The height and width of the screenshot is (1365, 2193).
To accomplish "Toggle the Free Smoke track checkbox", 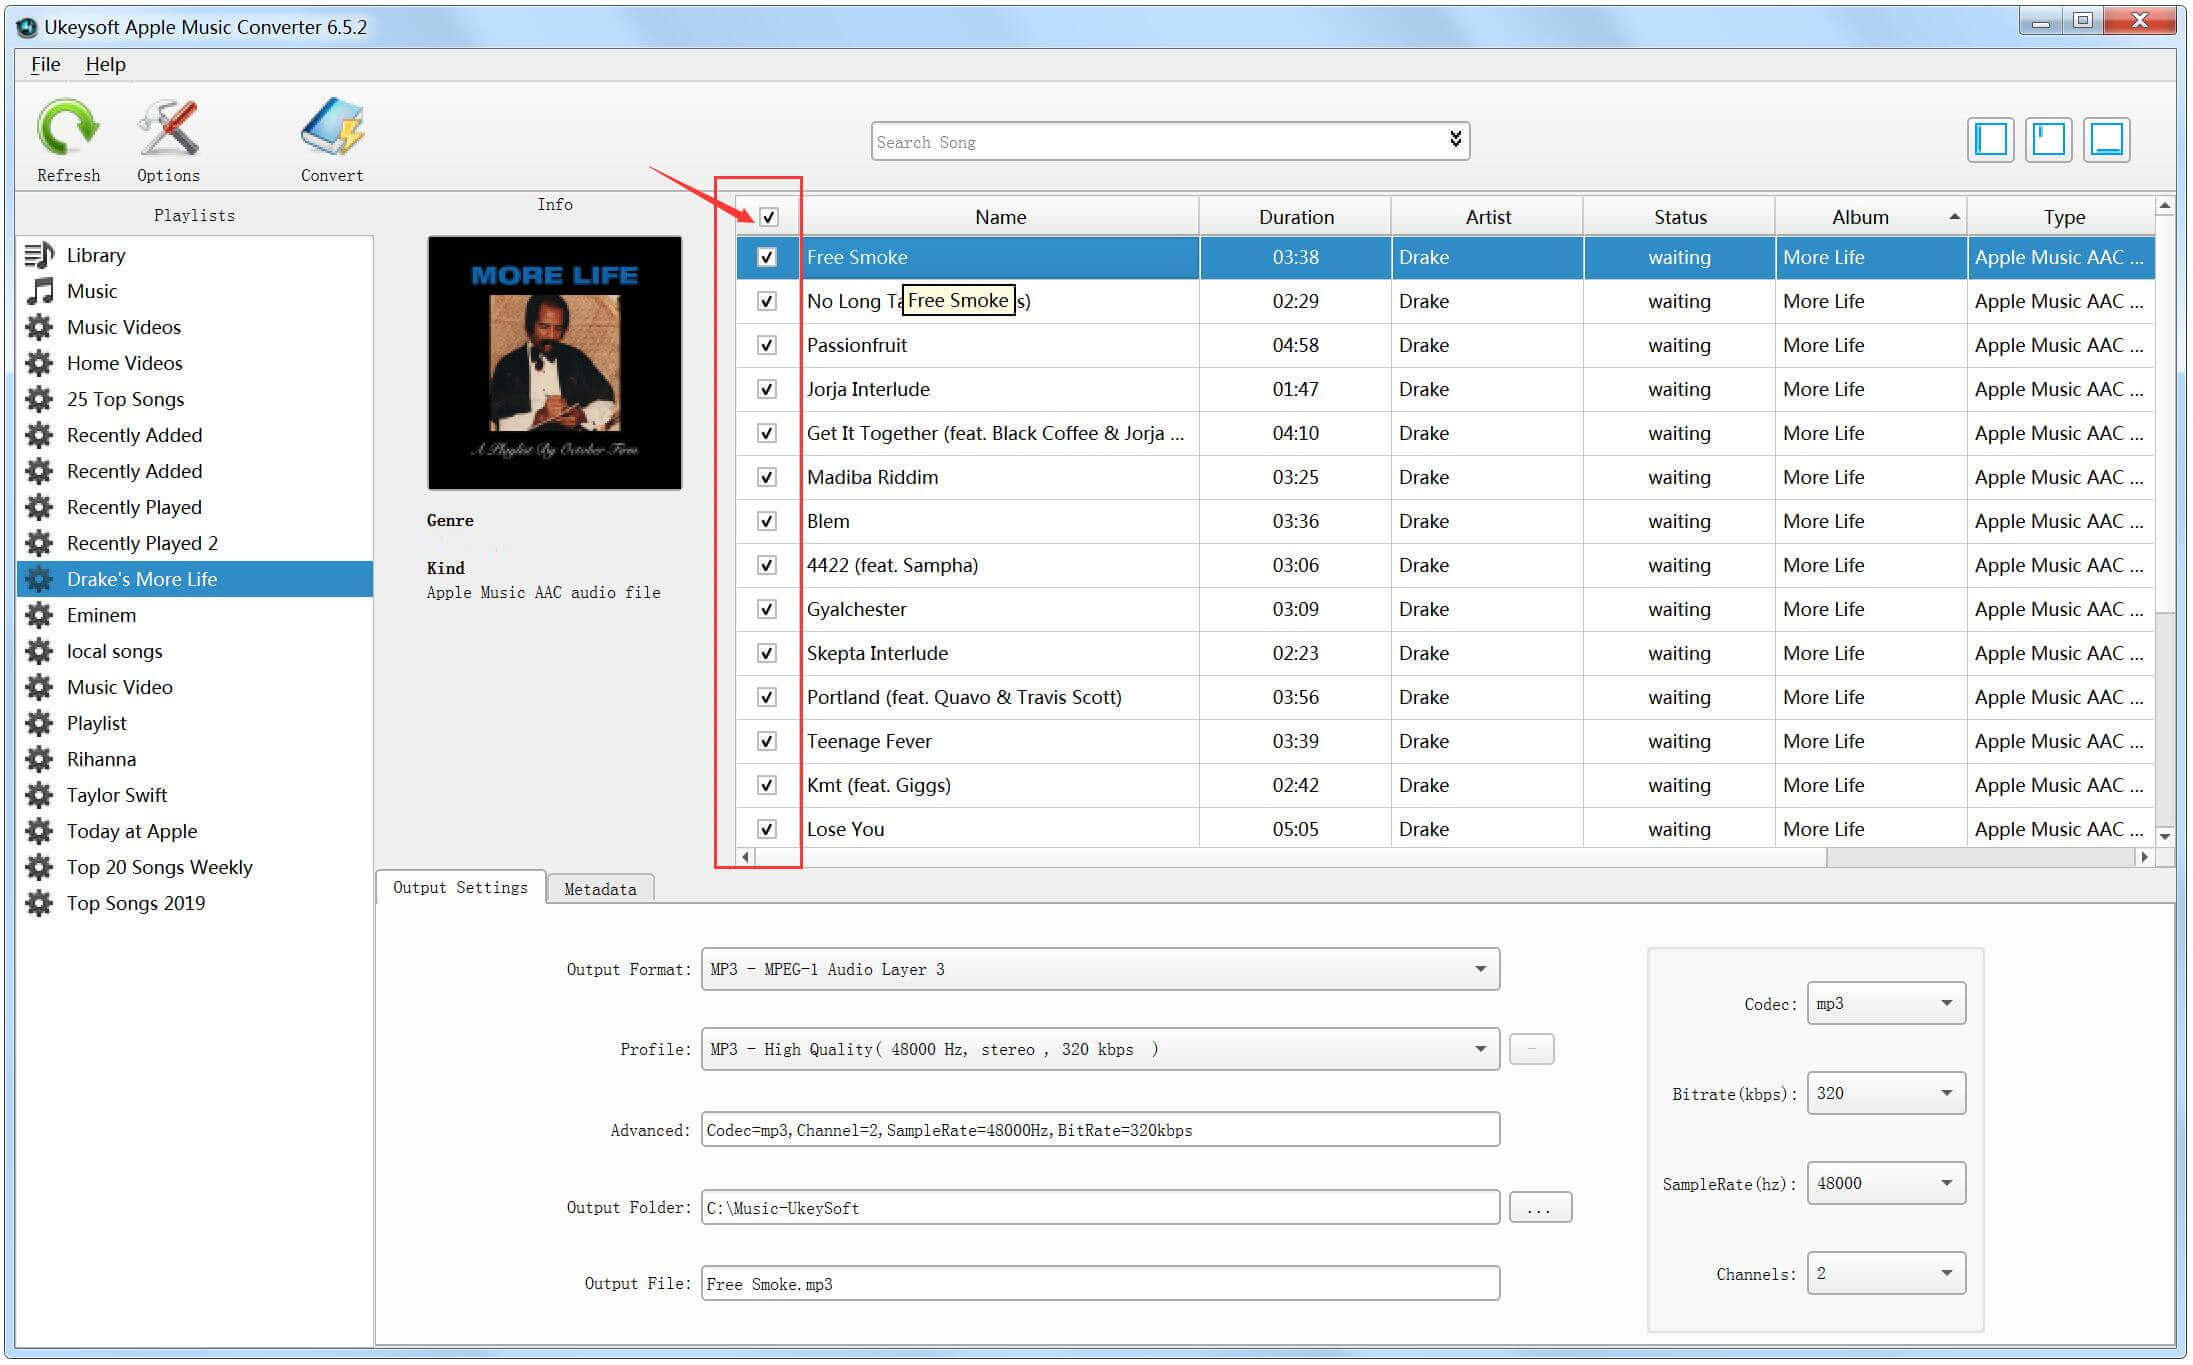I will pos(766,256).
